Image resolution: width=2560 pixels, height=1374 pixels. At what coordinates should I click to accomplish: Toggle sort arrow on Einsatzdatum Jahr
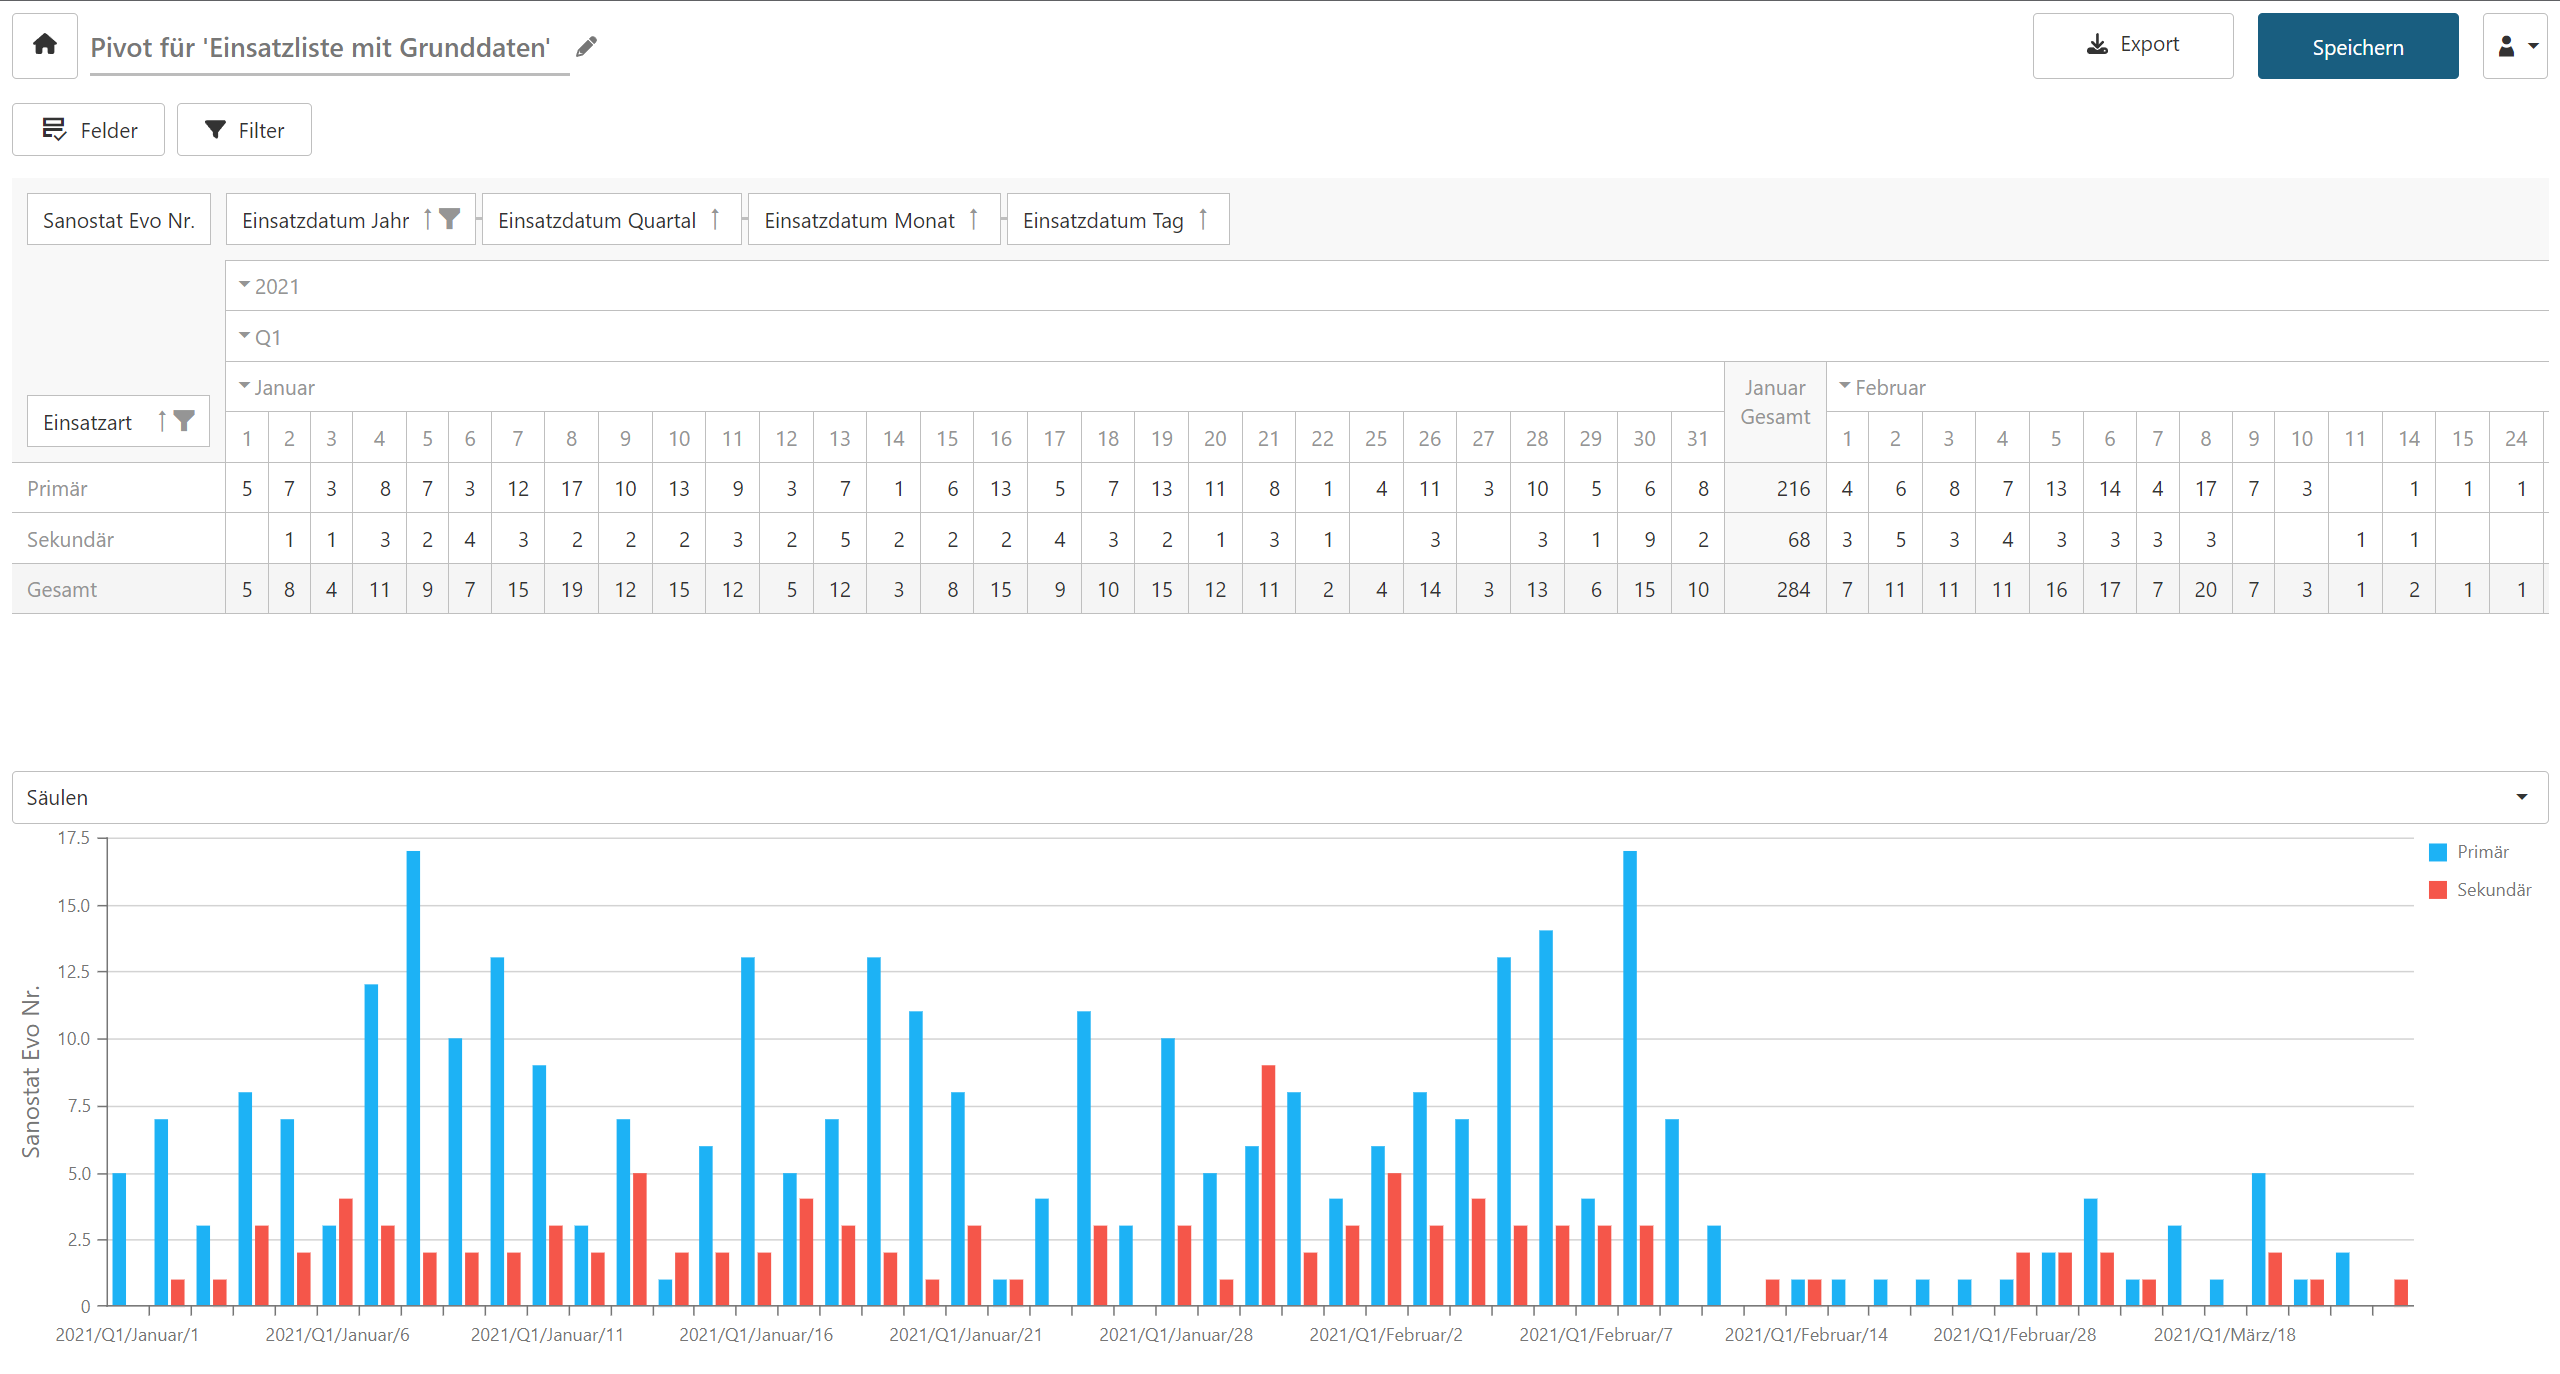427,219
